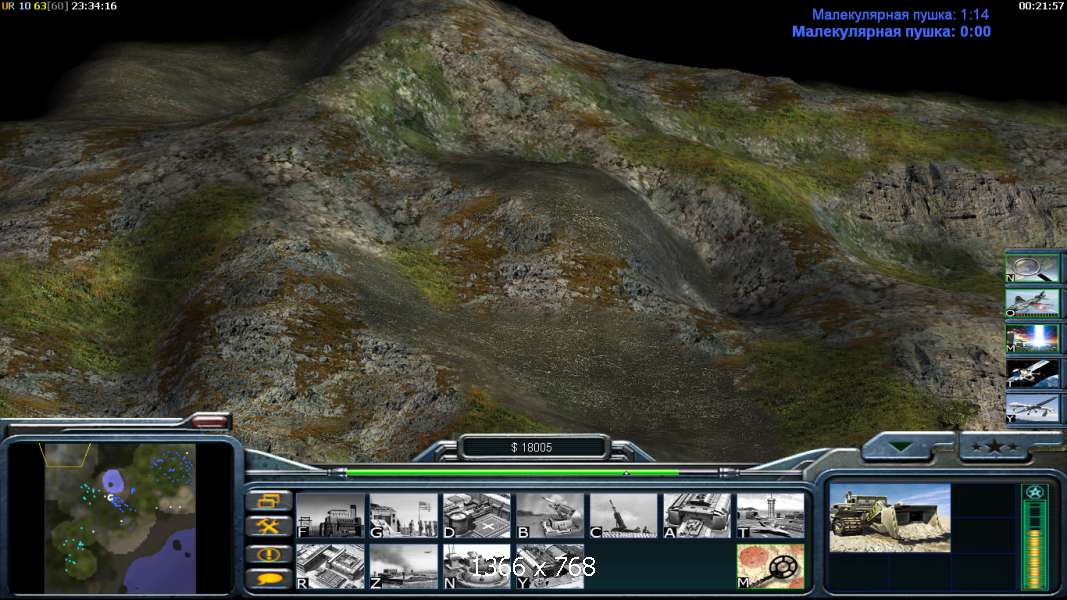Build the Airfield with hotkey T icon

[770, 515]
